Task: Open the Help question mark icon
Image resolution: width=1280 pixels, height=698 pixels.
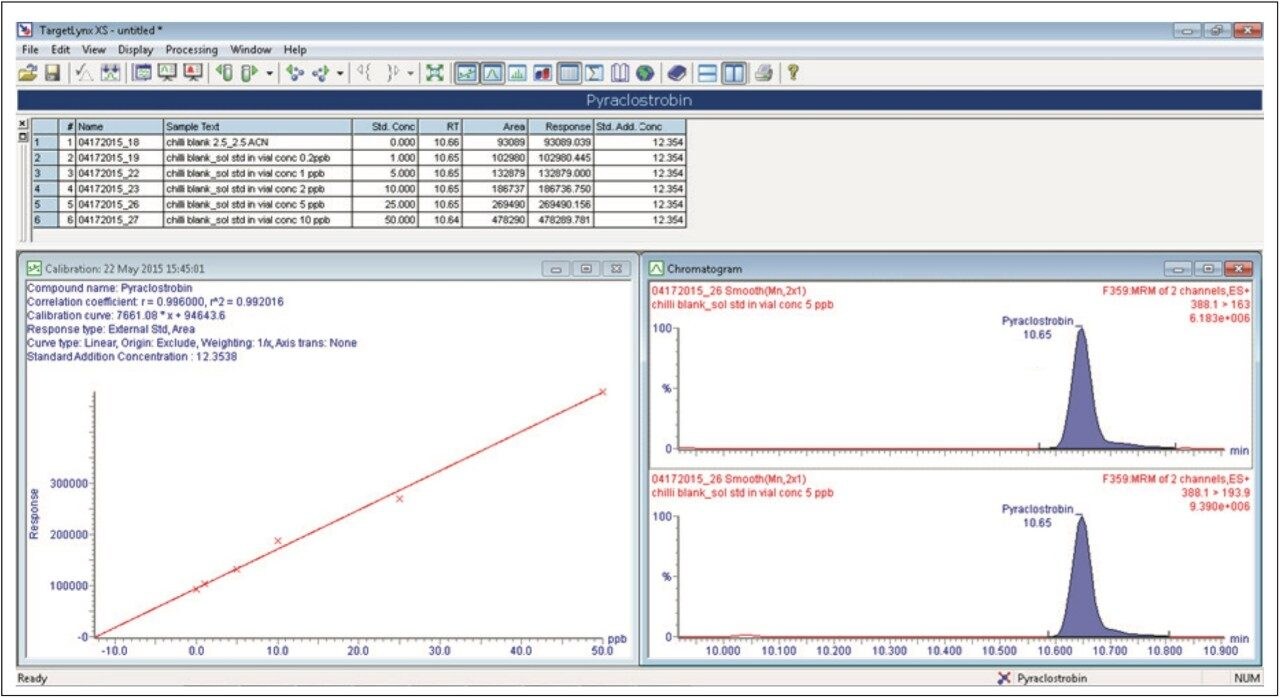Action: (792, 70)
